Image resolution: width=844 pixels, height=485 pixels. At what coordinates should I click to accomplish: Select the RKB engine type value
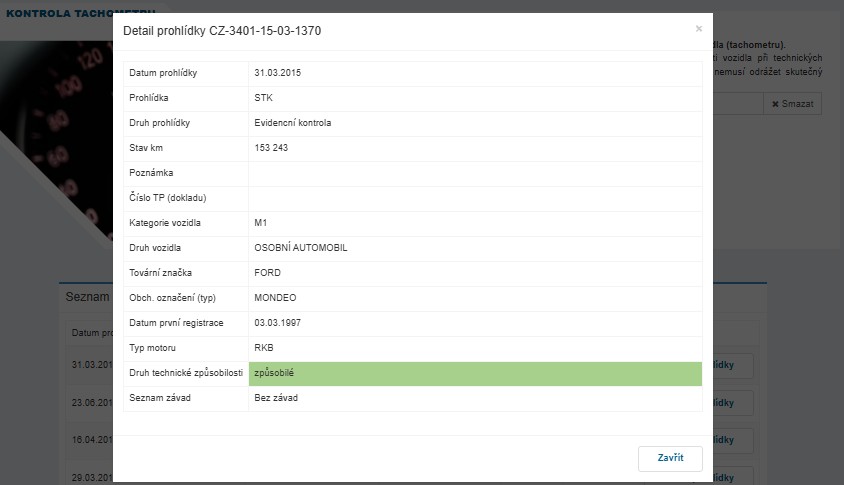(264, 348)
